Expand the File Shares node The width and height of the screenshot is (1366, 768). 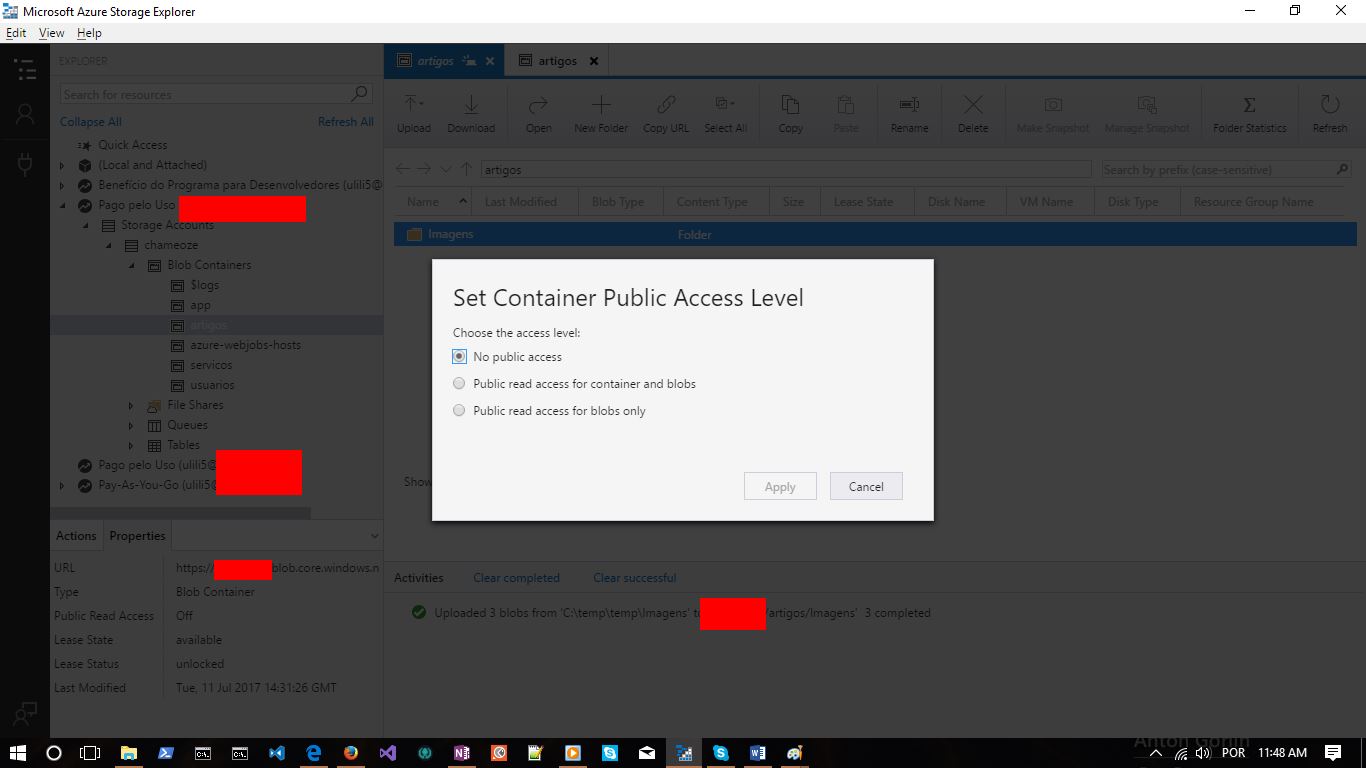pos(131,405)
